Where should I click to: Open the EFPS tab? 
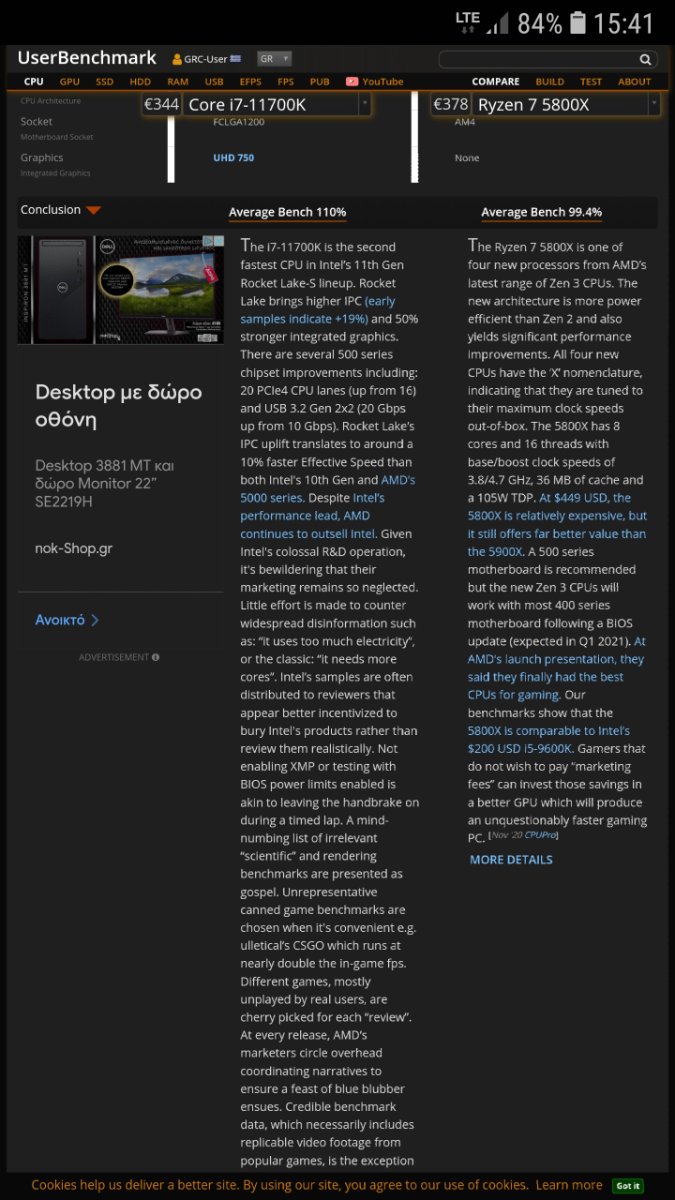[x=250, y=82]
